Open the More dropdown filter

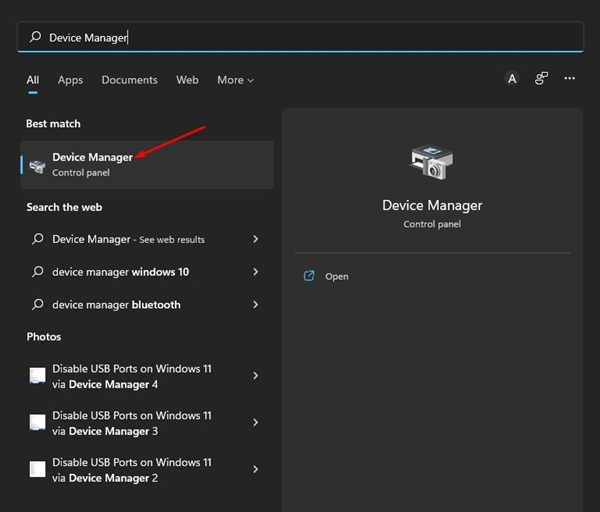click(x=235, y=80)
